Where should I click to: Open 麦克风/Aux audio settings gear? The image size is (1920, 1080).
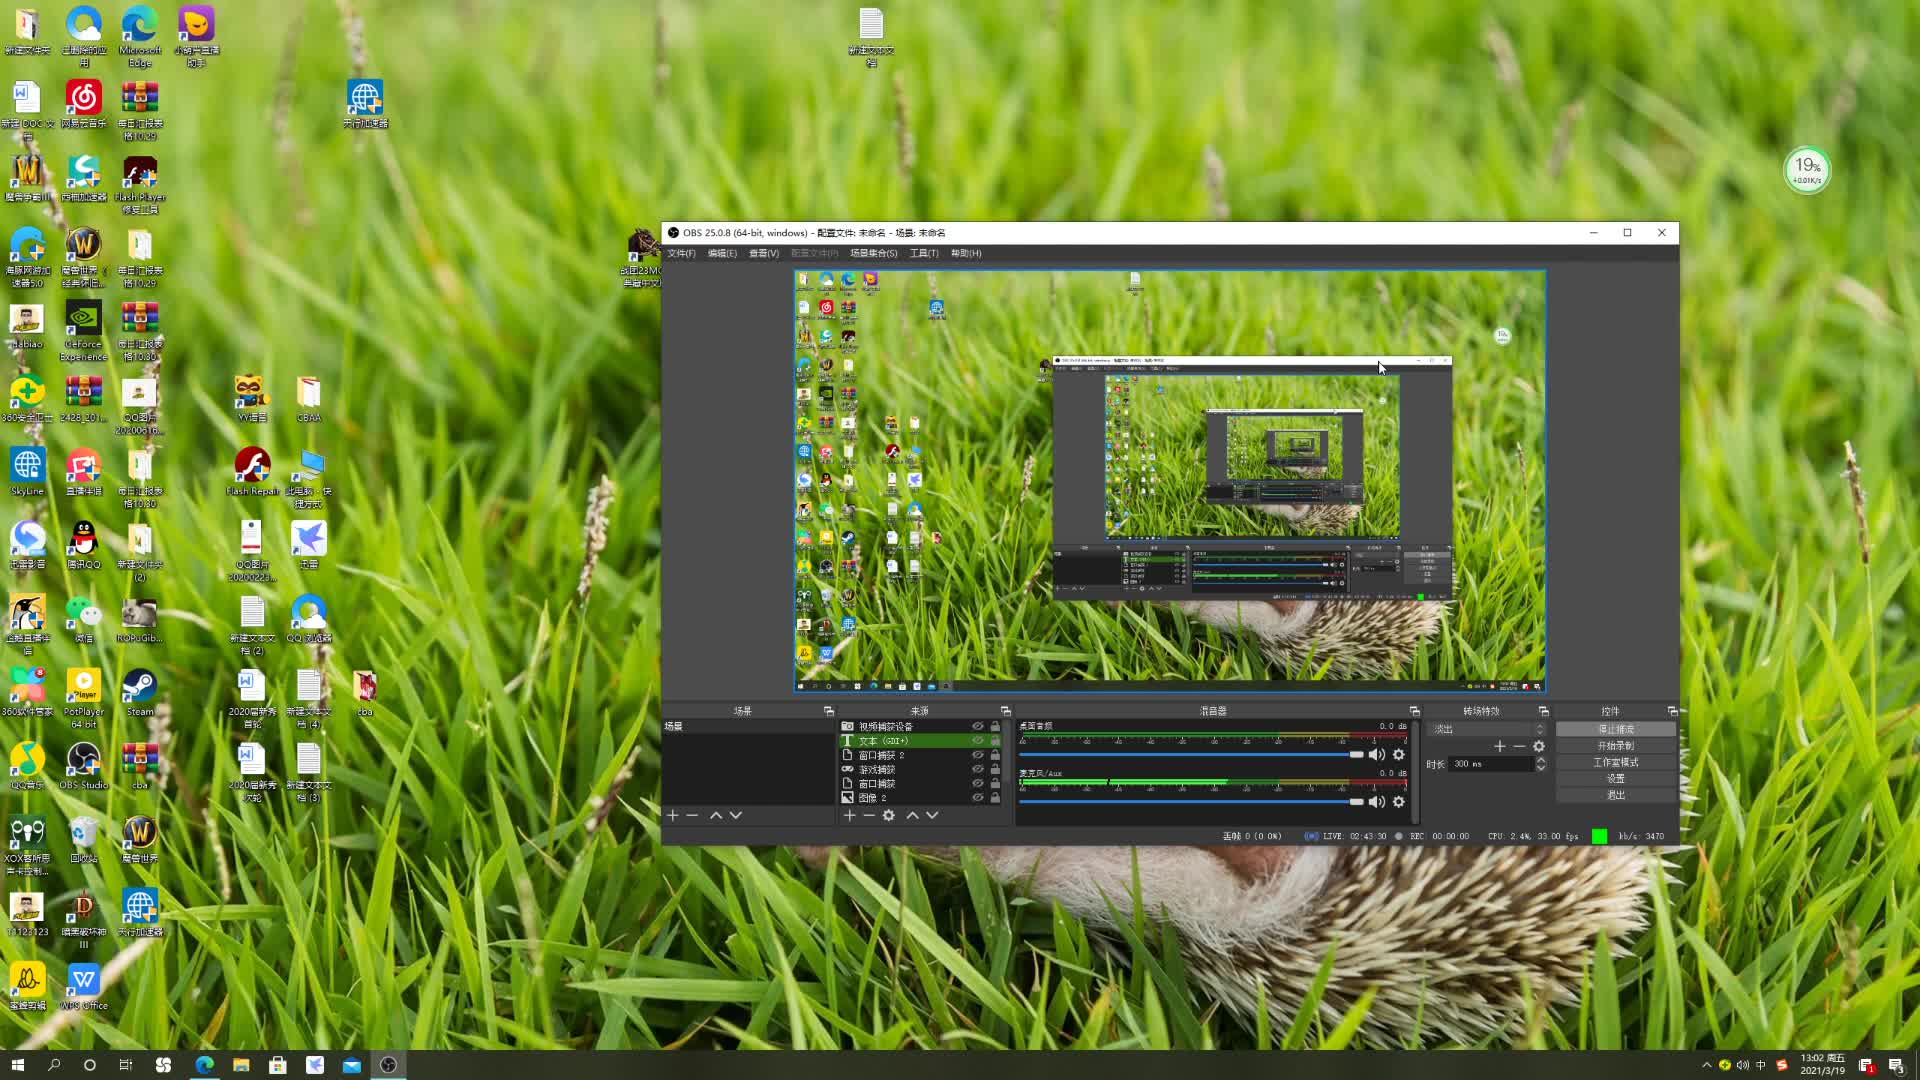[x=1399, y=802]
